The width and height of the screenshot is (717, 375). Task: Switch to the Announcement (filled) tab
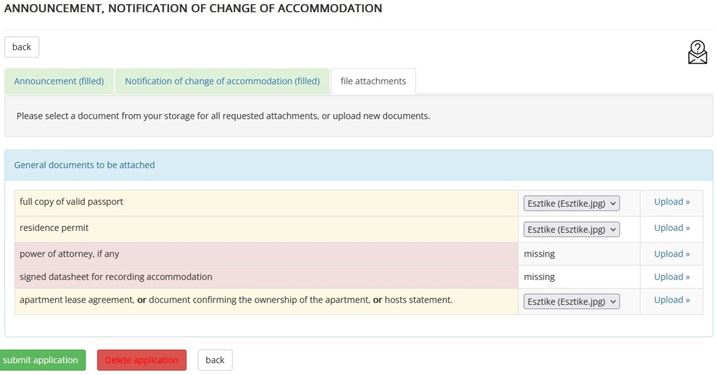59,81
